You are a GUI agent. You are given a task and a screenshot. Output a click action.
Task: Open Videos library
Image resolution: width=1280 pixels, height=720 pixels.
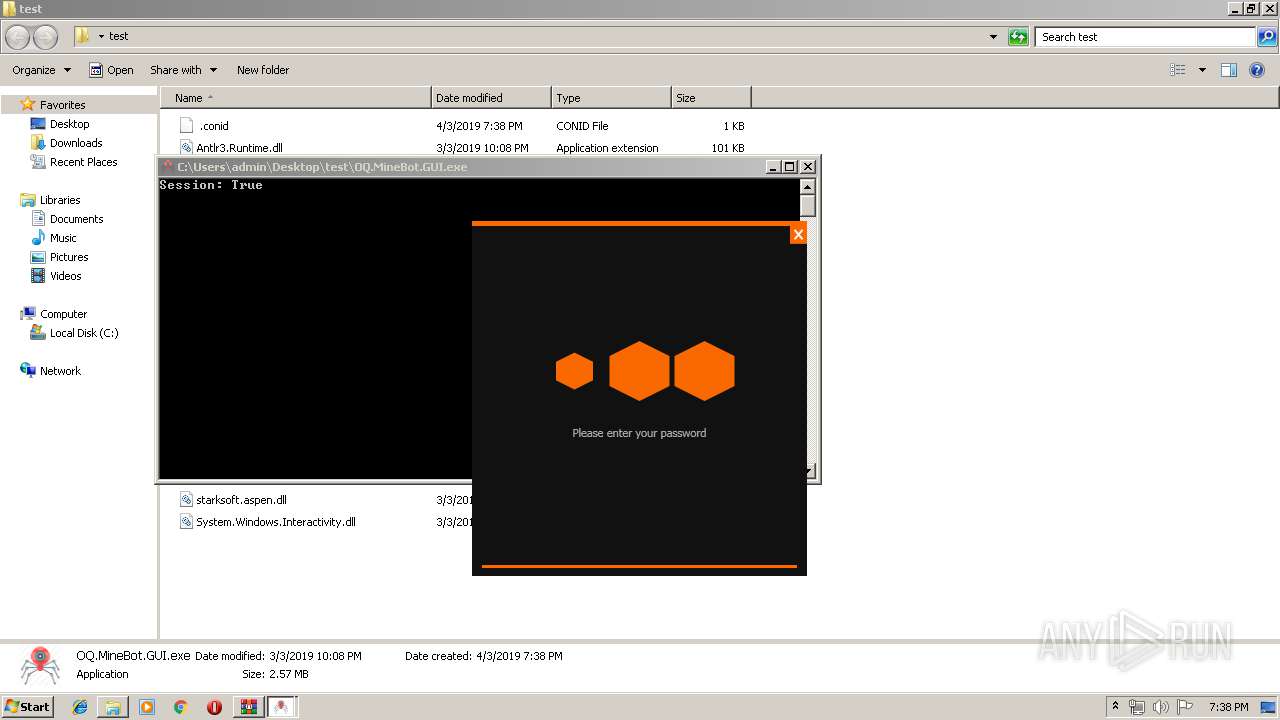[65, 276]
